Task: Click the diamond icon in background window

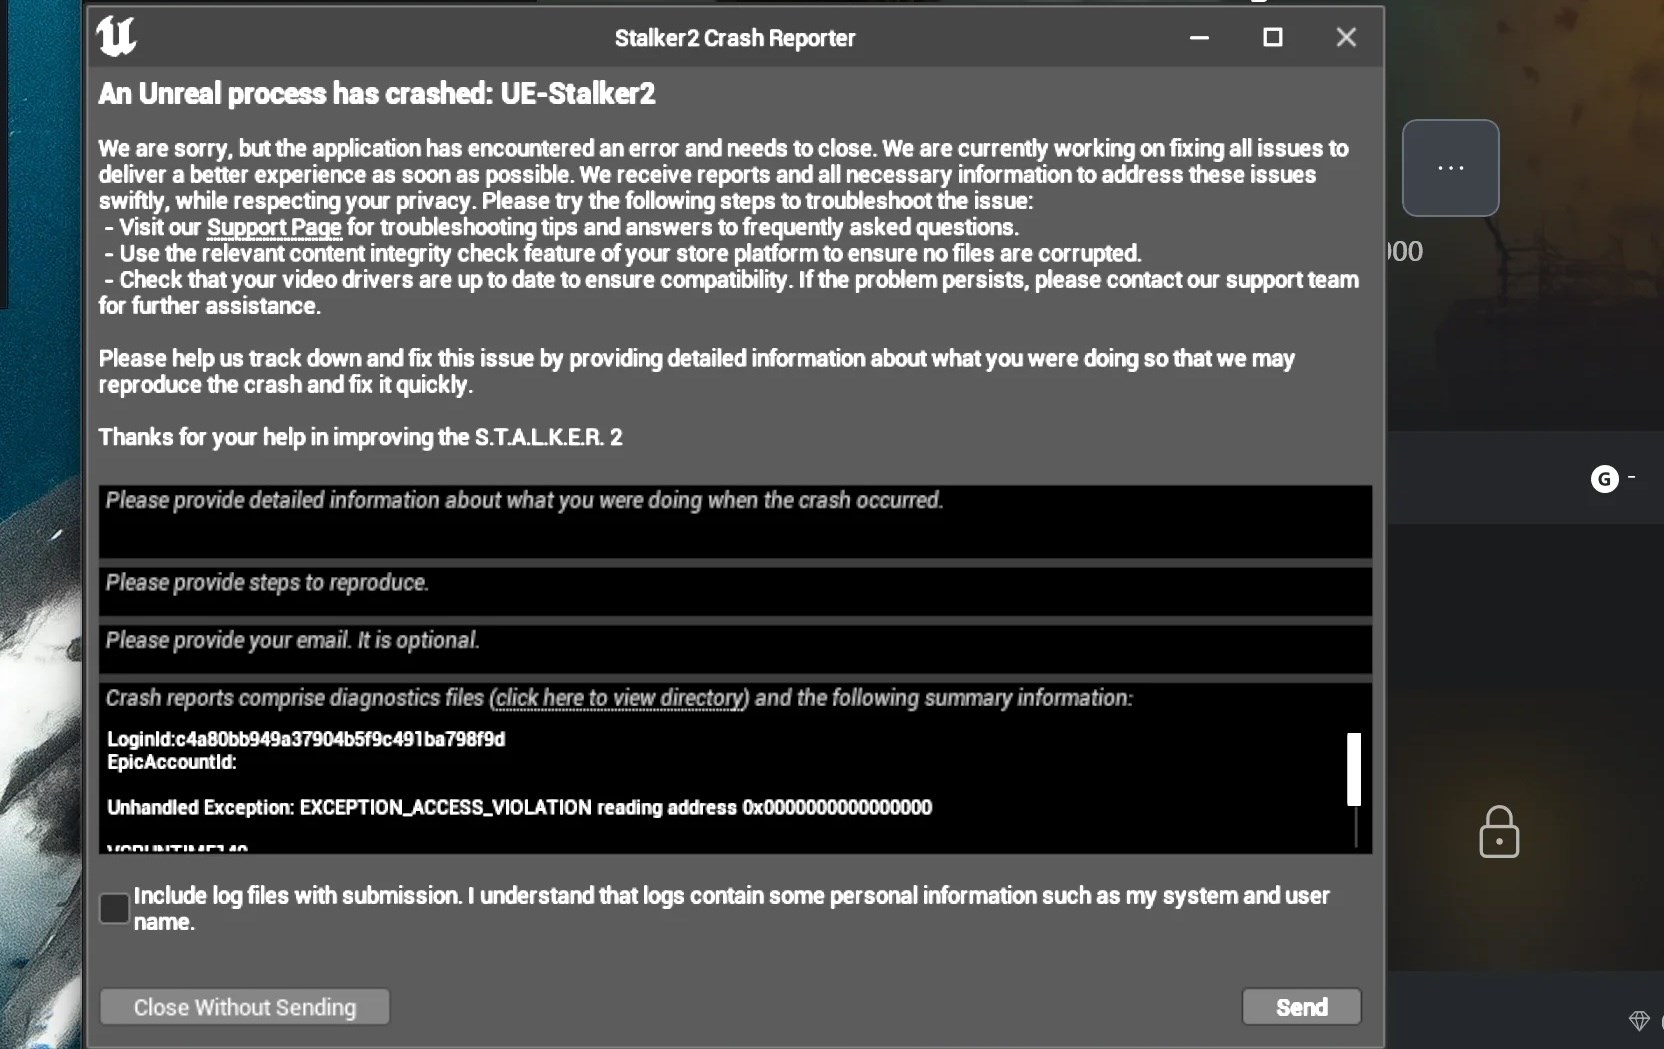Action: point(1639,1020)
